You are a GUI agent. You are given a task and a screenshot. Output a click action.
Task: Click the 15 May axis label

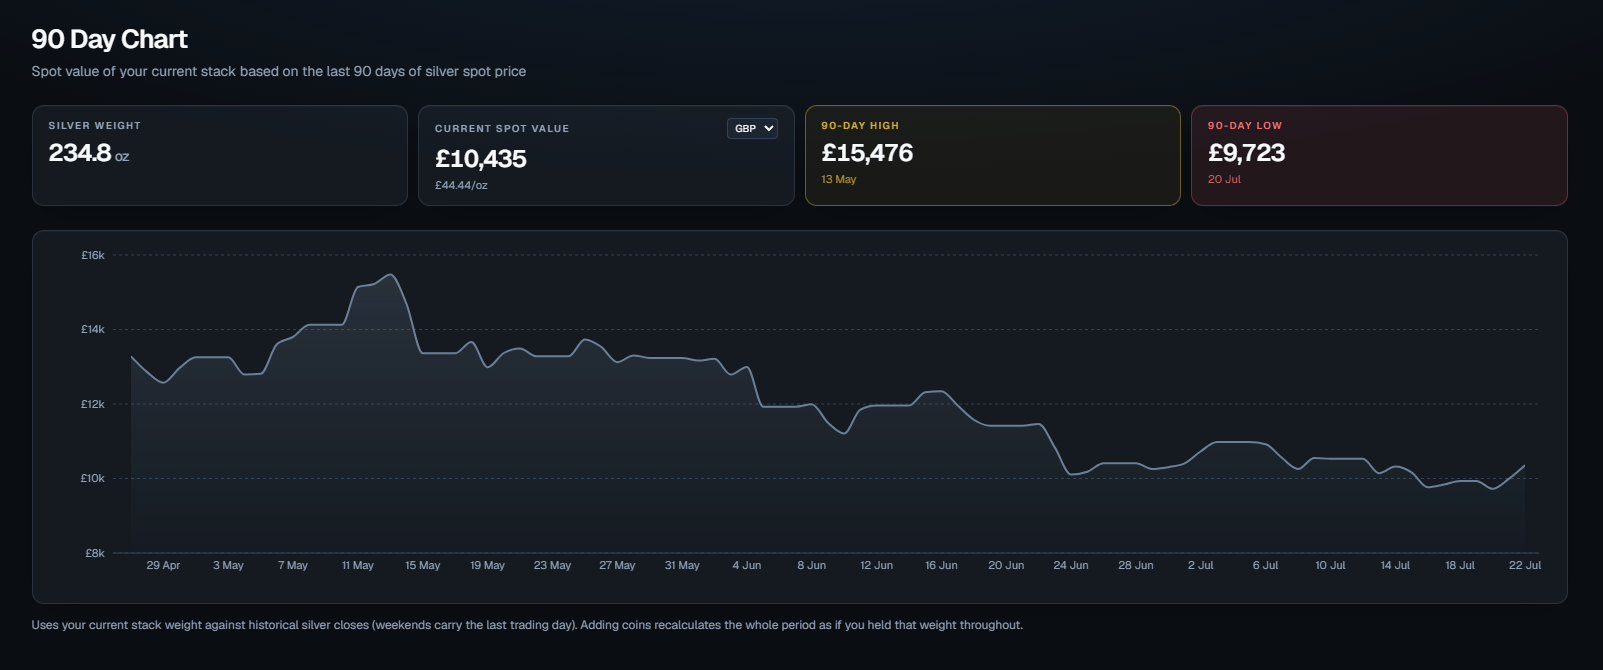[x=423, y=566]
